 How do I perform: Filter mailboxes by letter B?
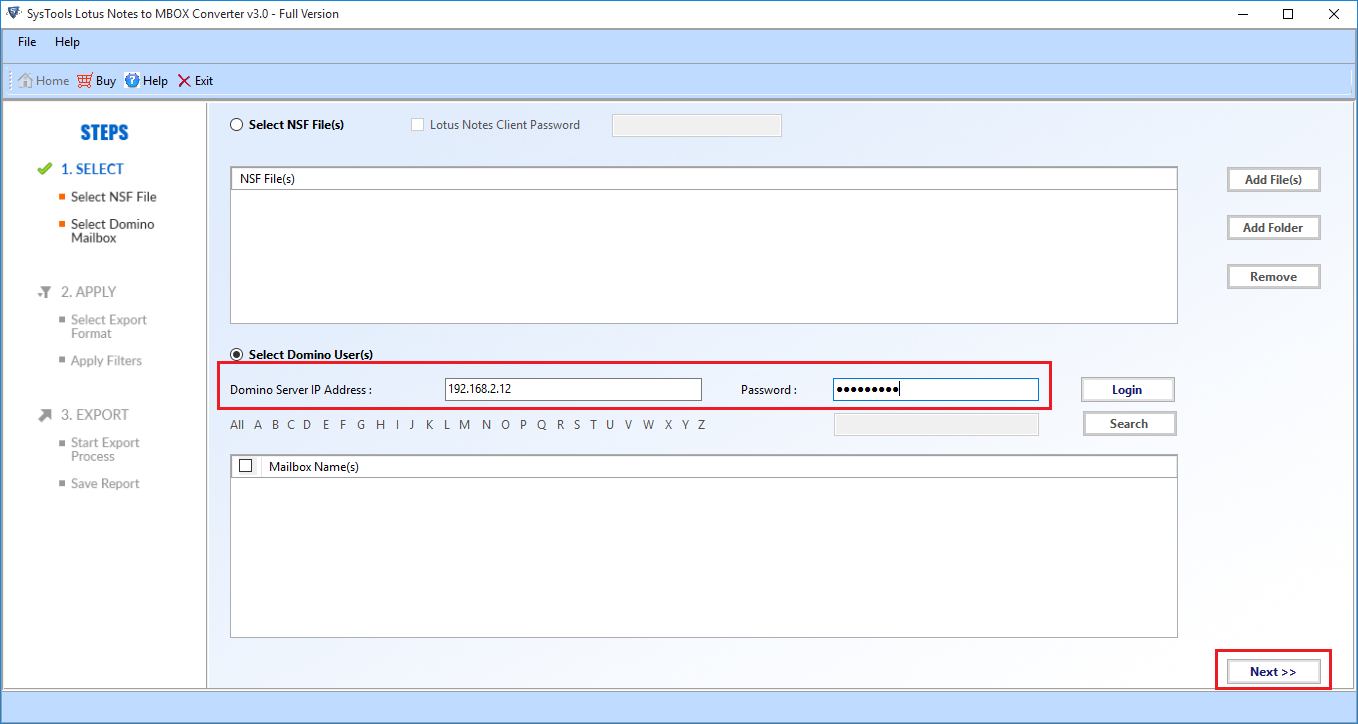coord(275,425)
